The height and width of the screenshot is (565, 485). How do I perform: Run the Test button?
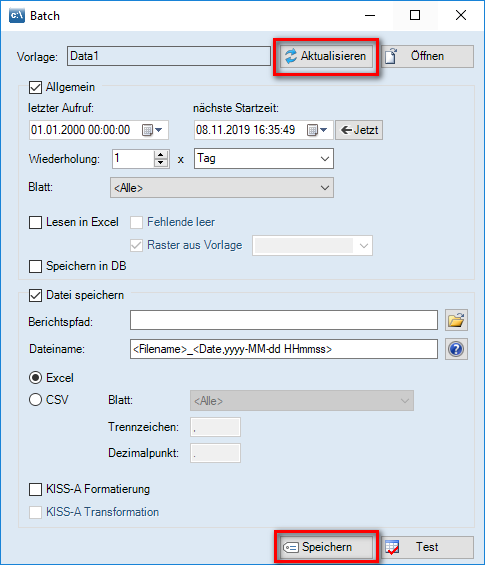coord(427,547)
